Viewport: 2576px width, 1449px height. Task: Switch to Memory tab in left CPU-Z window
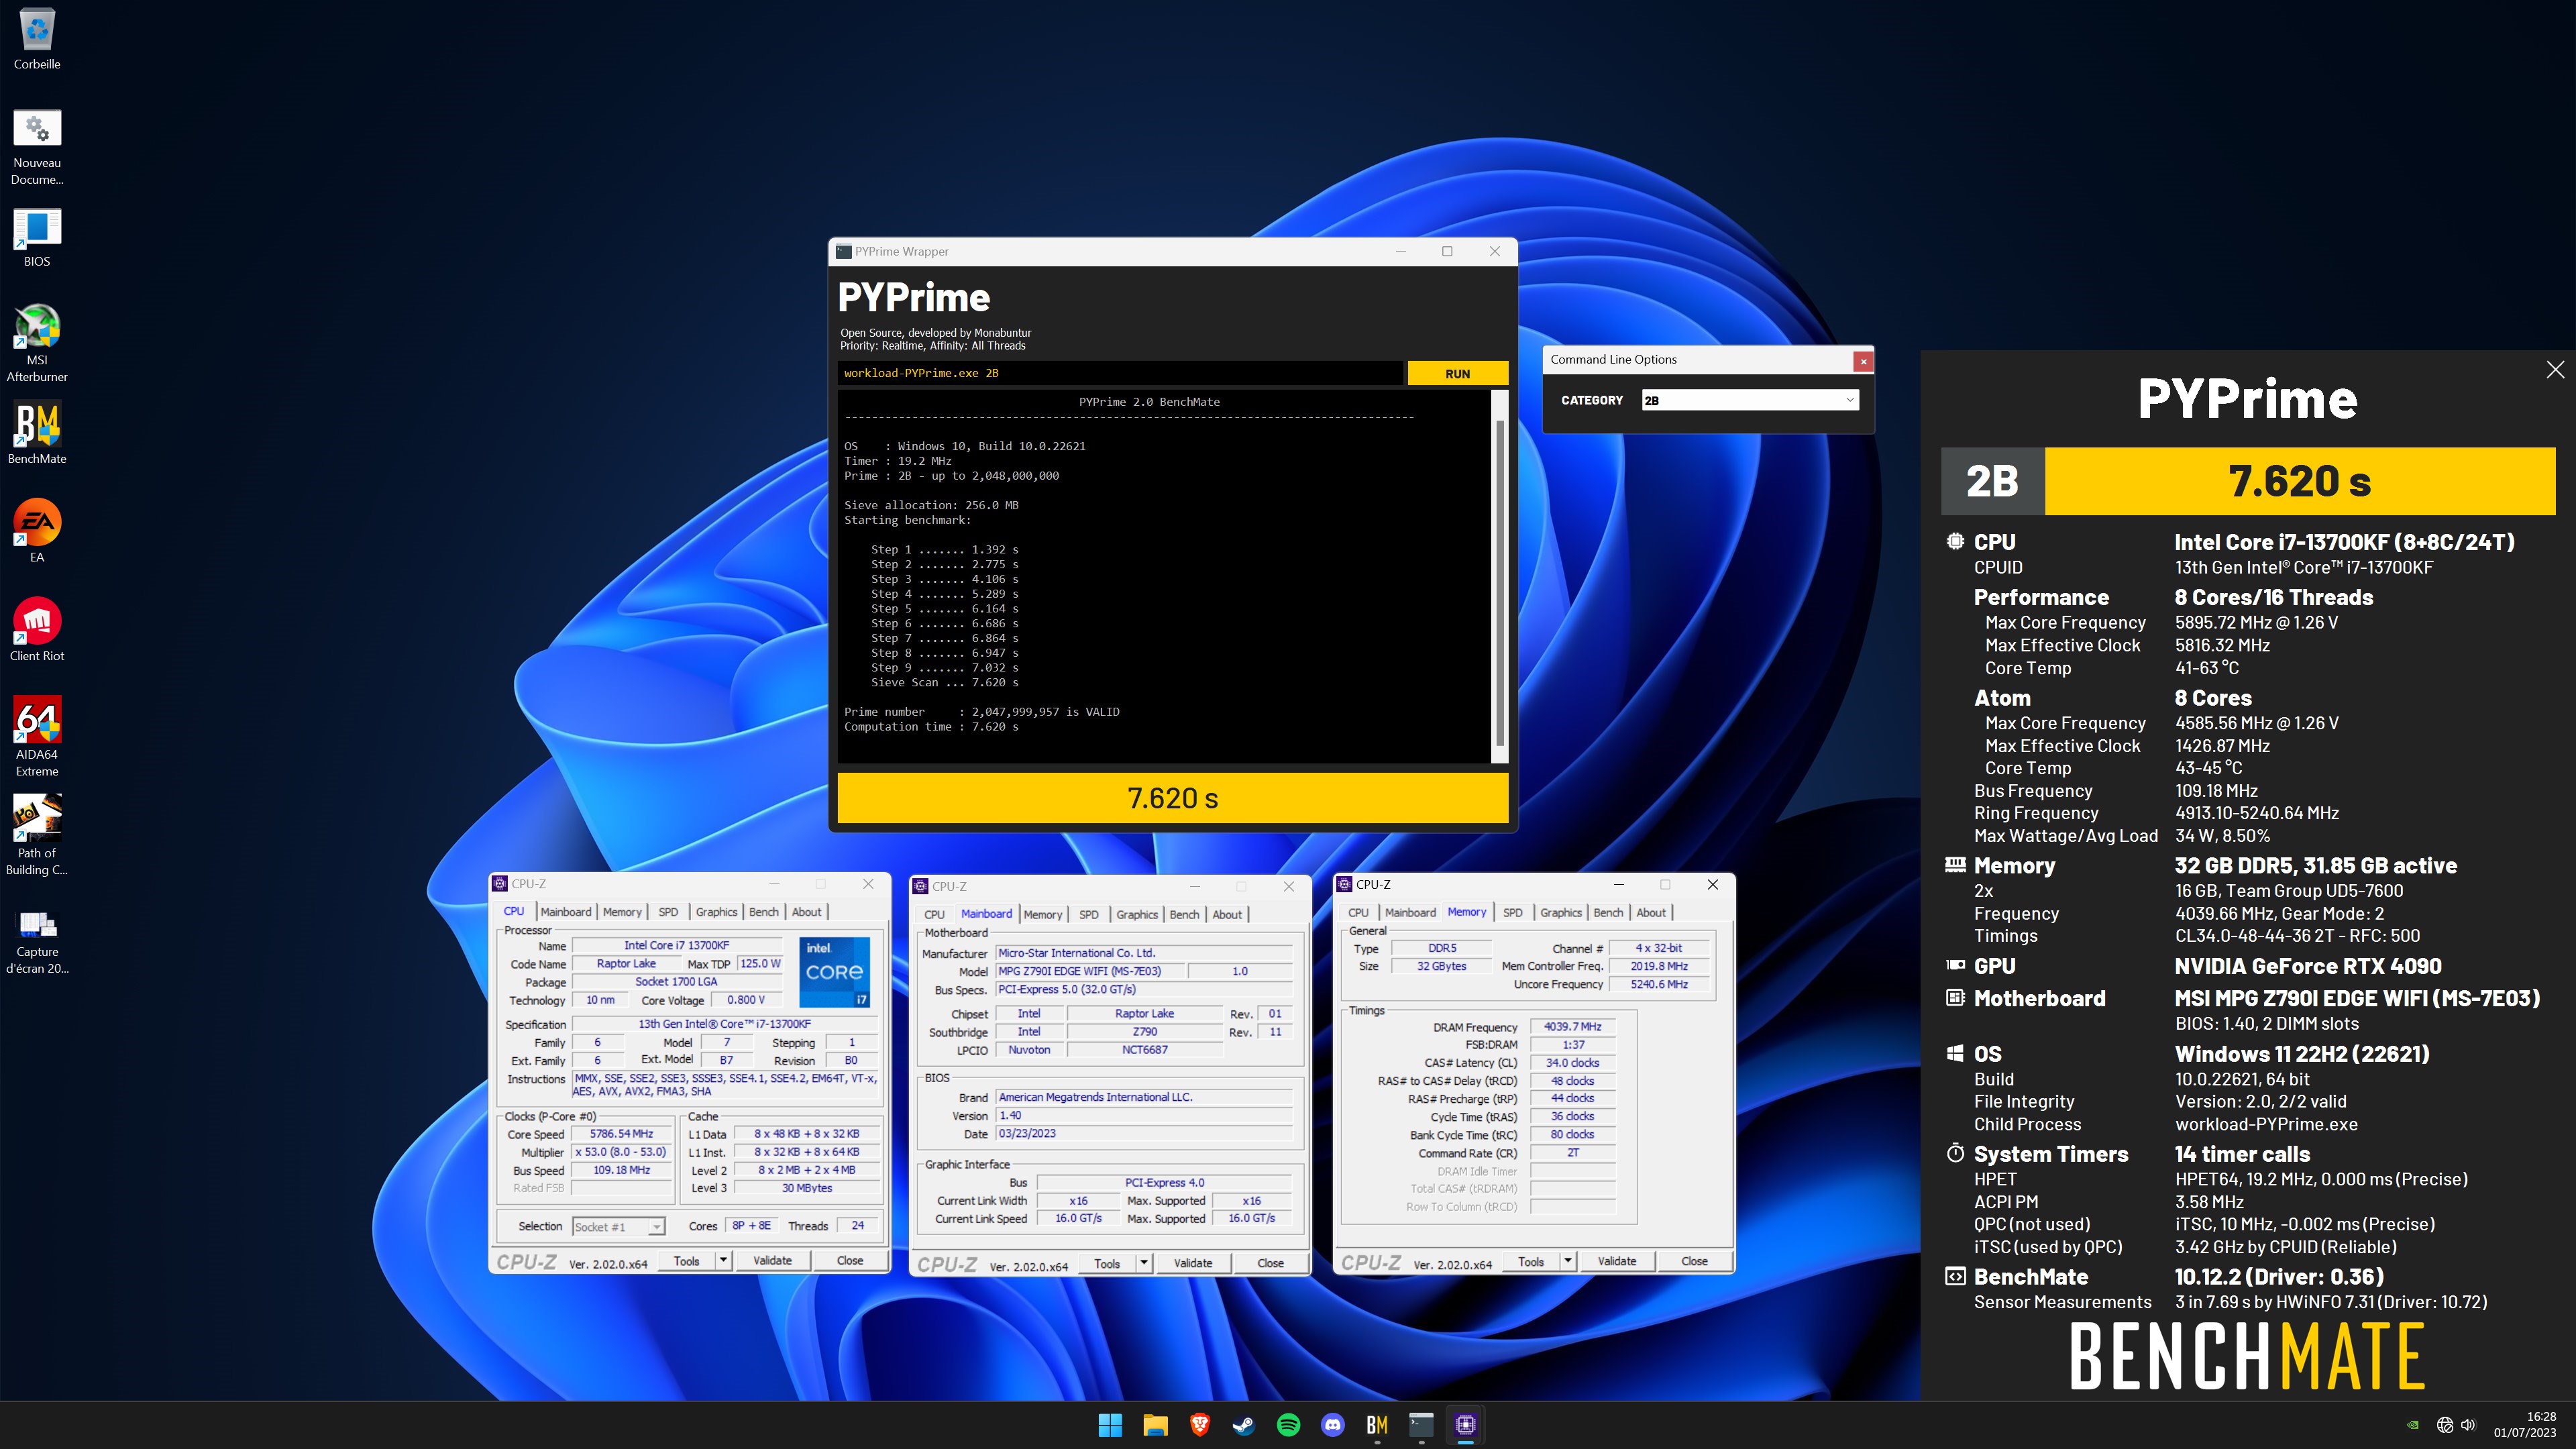coord(622,912)
